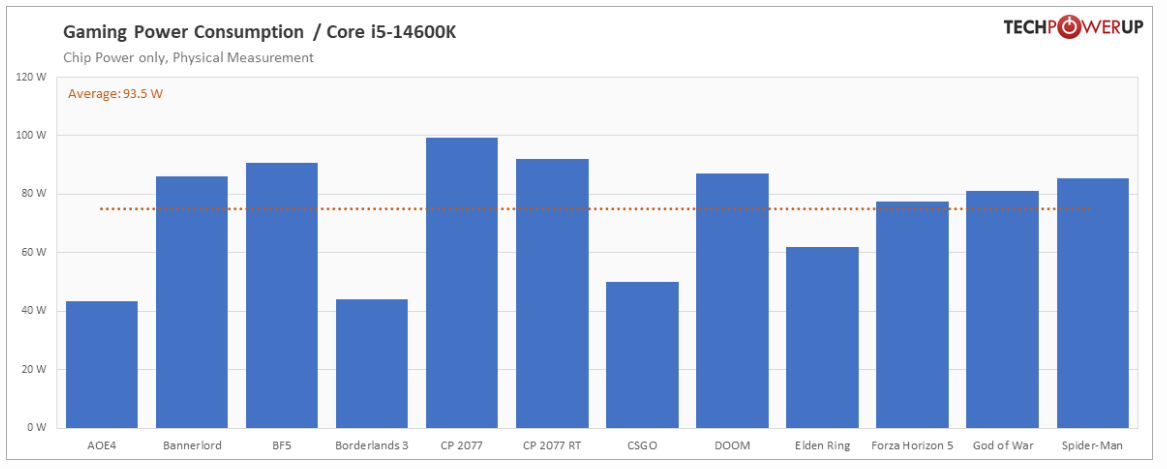Select the Bannerlord power bar
Viewport: 1167px width, 469px height.
coord(192,302)
